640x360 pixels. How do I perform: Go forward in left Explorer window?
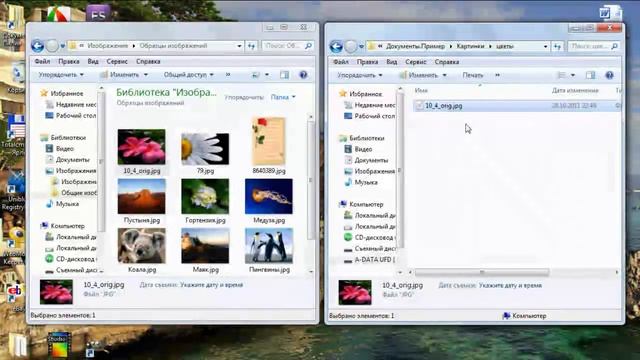coord(52,46)
